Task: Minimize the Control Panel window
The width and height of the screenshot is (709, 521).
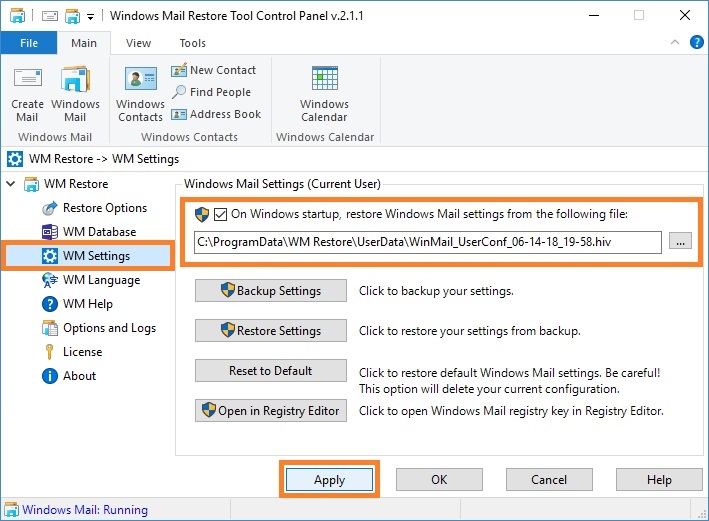Action: click(x=594, y=15)
